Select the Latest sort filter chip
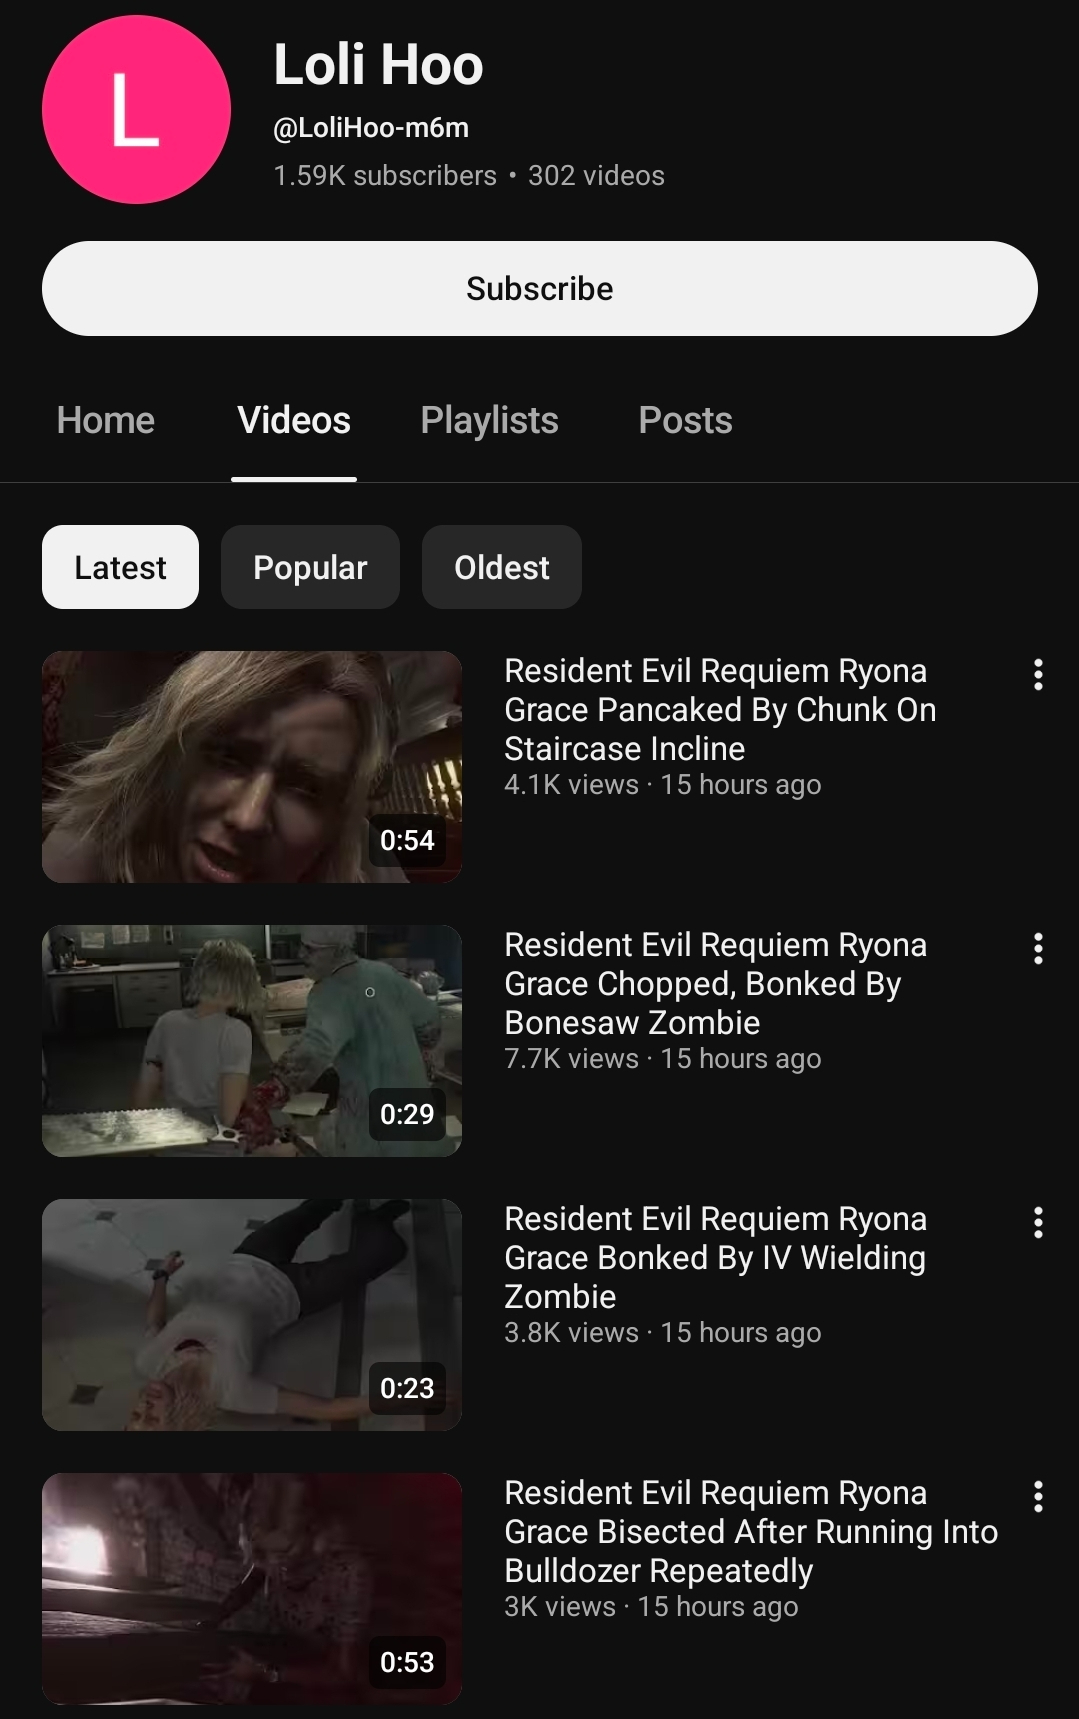Viewport: 1079px width, 1719px height. pyautogui.click(x=120, y=567)
